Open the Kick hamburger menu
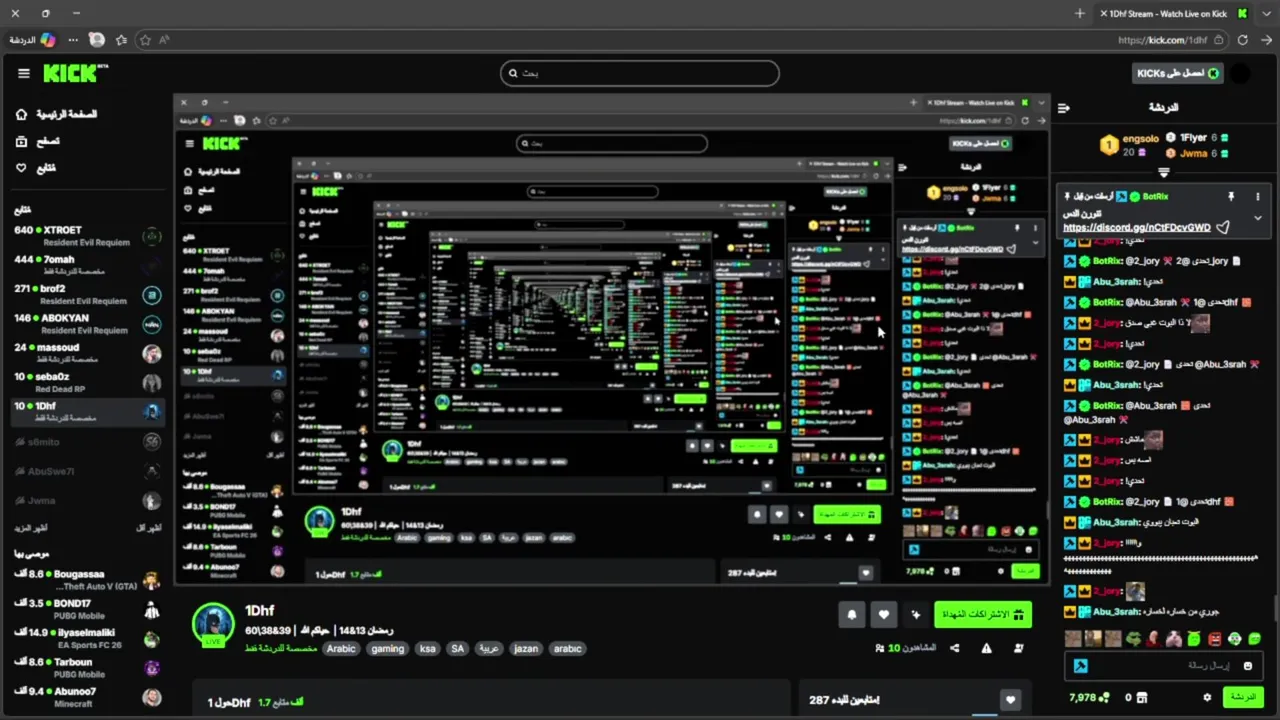Viewport: 1280px width, 720px height. [x=23, y=73]
